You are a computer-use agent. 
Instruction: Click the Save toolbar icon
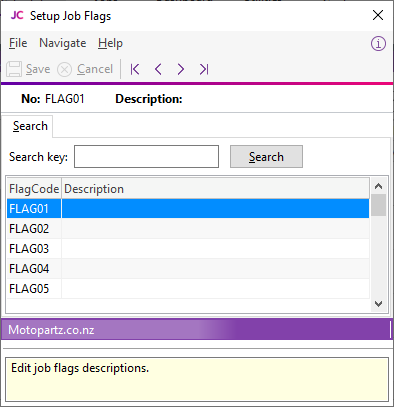point(14,69)
